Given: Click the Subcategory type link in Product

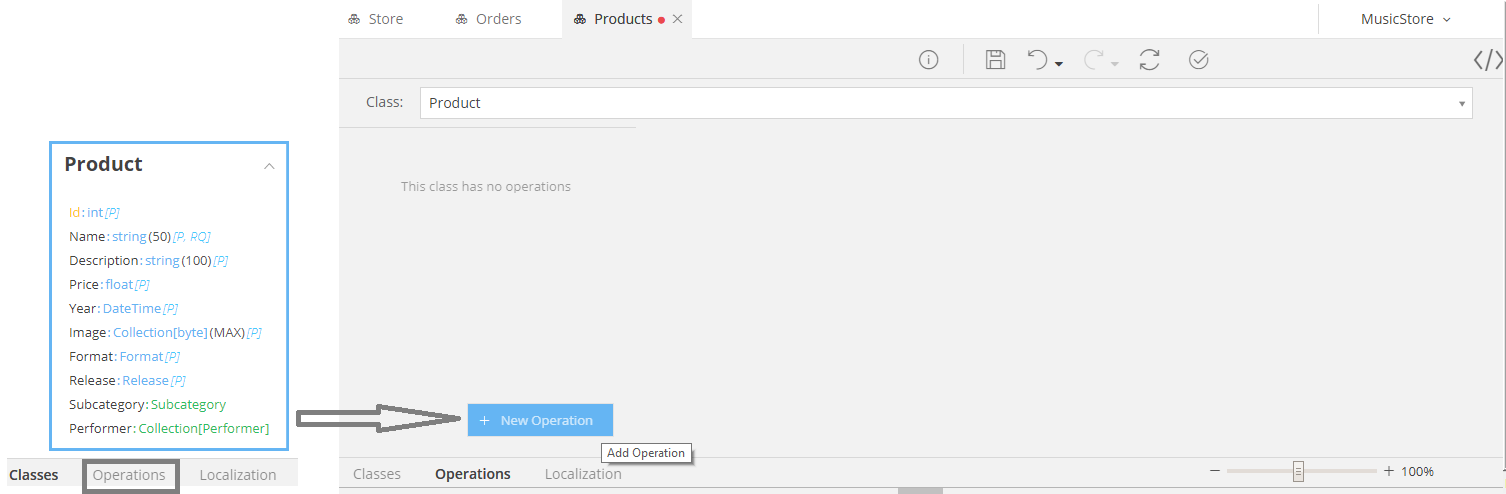Looking at the screenshot, I should pyautogui.click(x=188, y=404).
